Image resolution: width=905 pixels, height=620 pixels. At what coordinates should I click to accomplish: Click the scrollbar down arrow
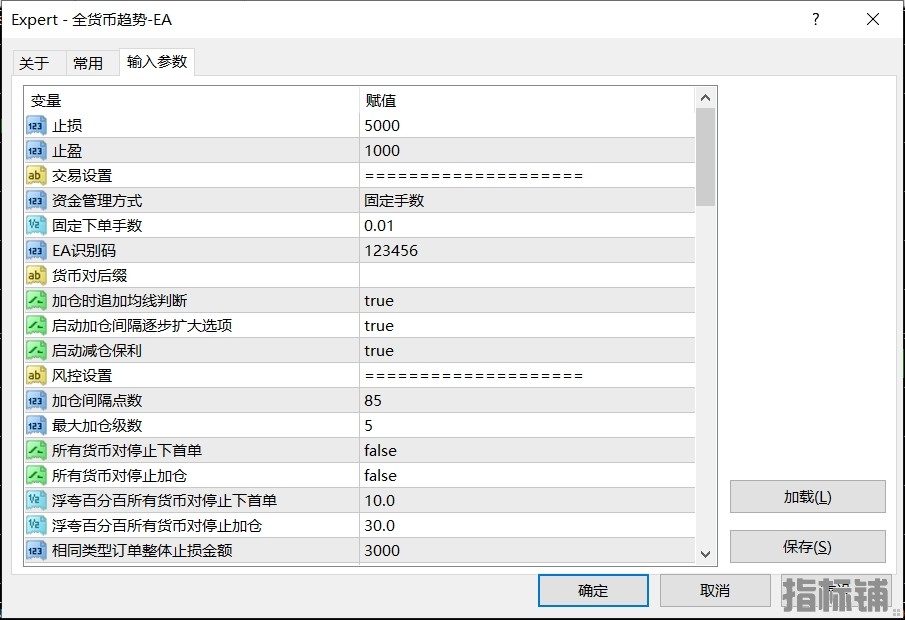point(705,554)
